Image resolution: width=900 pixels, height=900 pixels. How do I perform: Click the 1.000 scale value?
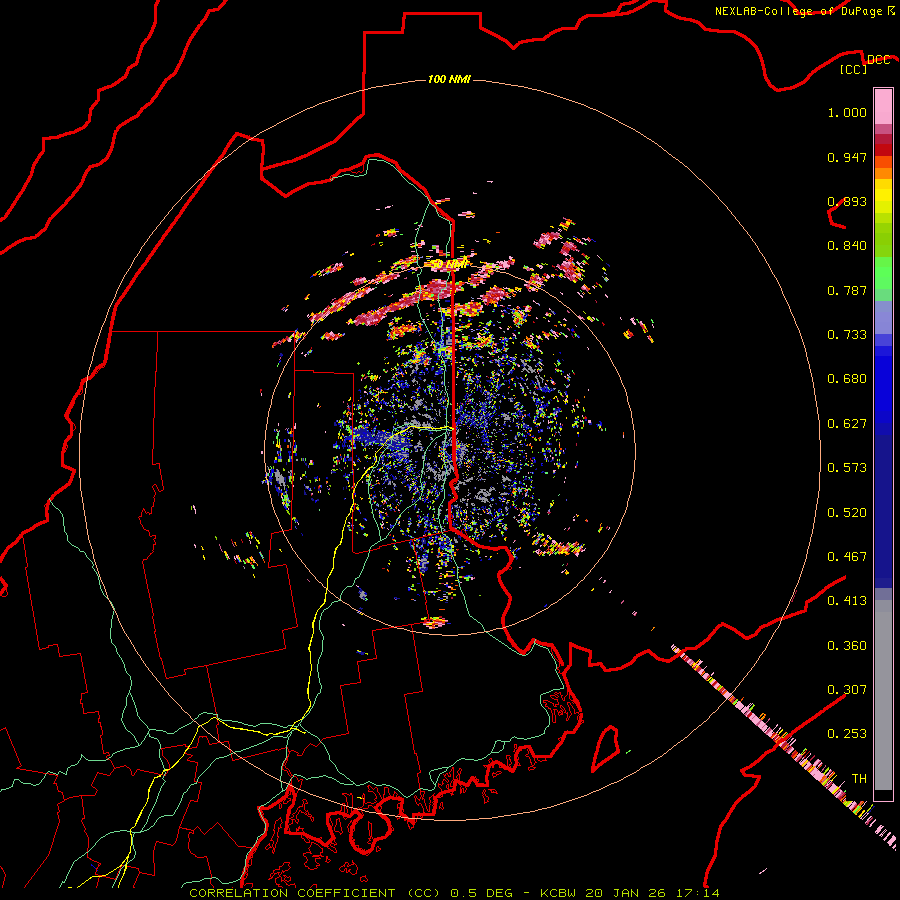847,112
